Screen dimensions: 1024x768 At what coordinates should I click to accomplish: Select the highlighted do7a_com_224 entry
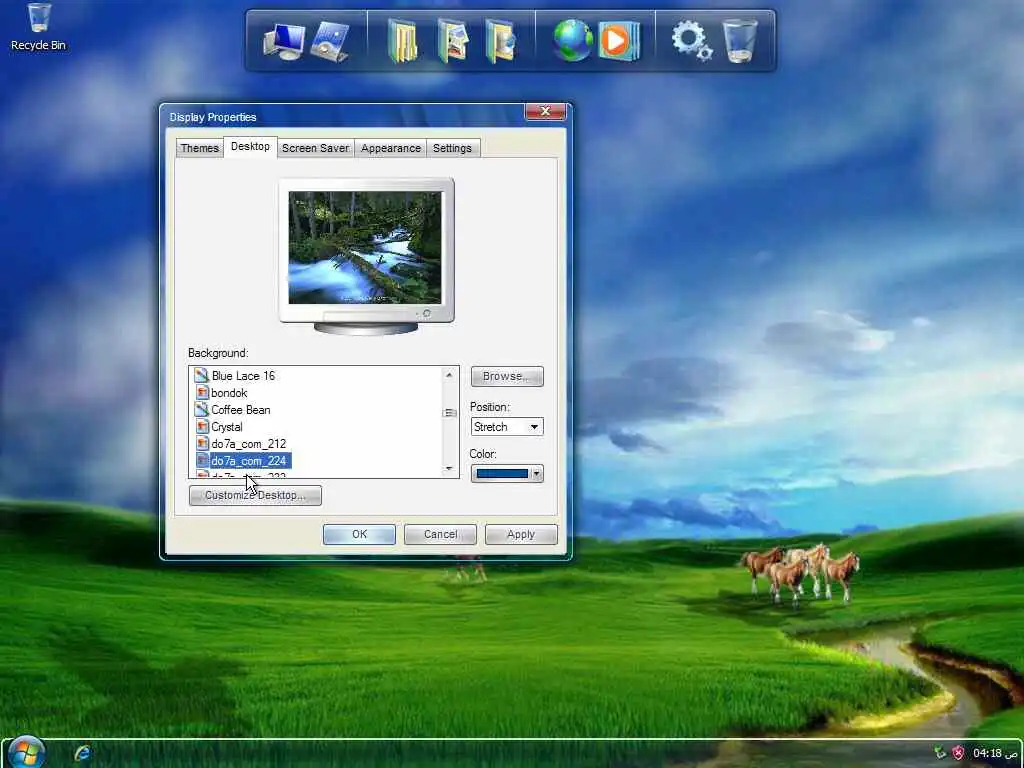click(250, 460)
